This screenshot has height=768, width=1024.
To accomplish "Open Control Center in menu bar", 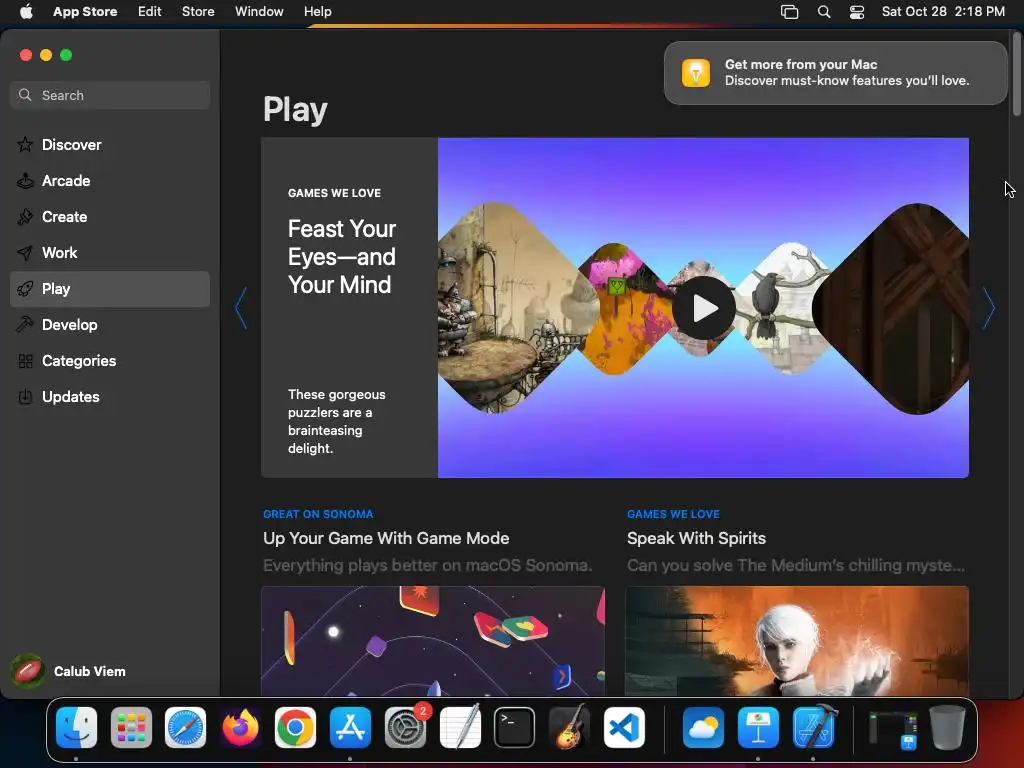I will [x=857, y=12].
